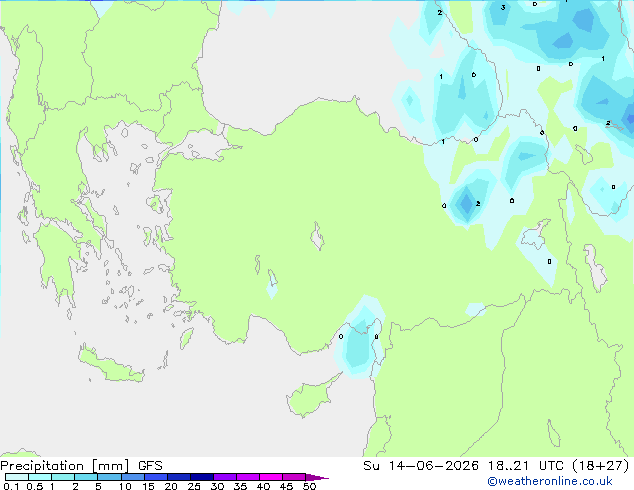Select the 30–35 mm purple legend swatch
634x490 pixels.
point(224,477)
